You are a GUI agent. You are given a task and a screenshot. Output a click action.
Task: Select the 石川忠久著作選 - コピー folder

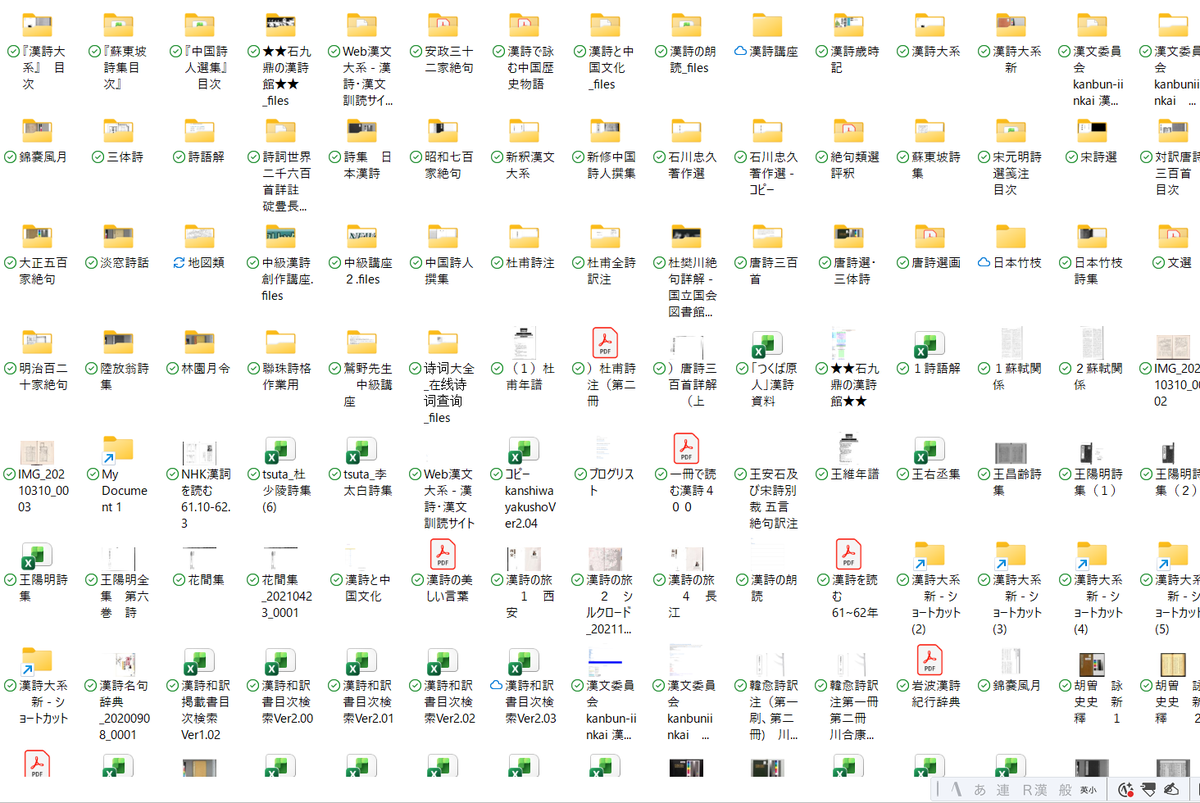pyautogui.click(x=768, y=130)
